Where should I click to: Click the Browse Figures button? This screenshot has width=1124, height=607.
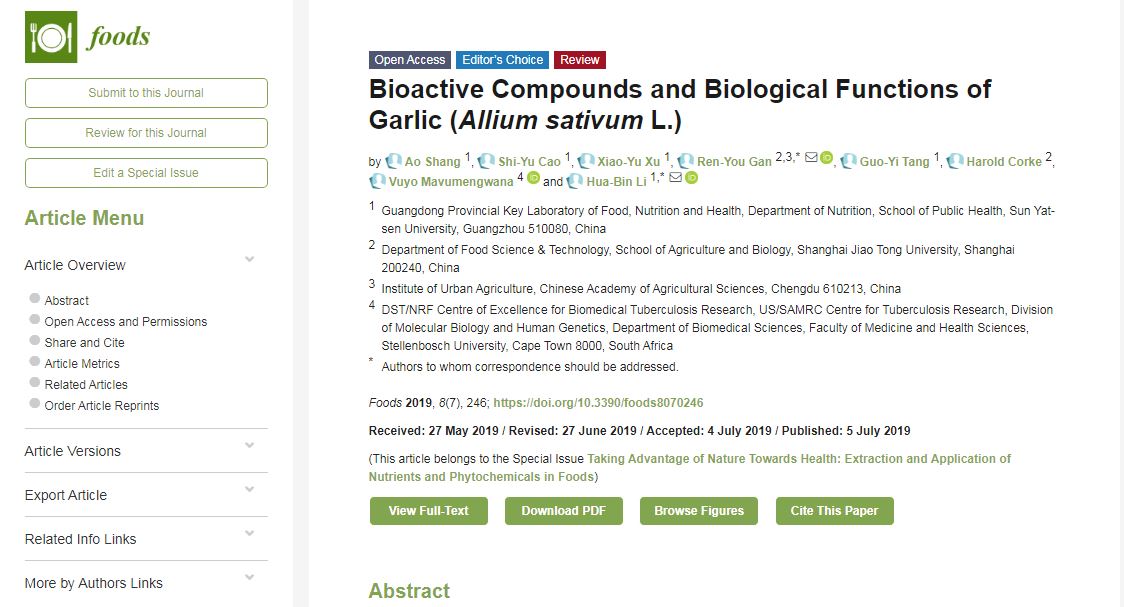pos(699,511)
